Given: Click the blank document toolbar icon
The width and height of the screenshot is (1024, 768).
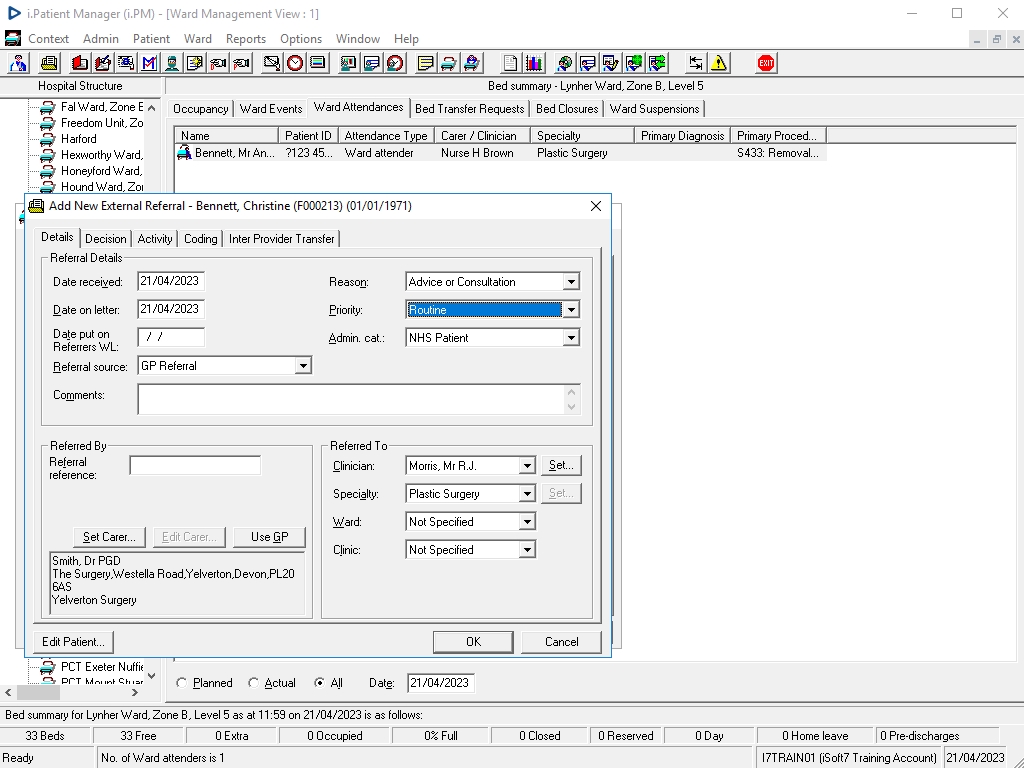Looking at the screenshot, I should coord(510,63).
